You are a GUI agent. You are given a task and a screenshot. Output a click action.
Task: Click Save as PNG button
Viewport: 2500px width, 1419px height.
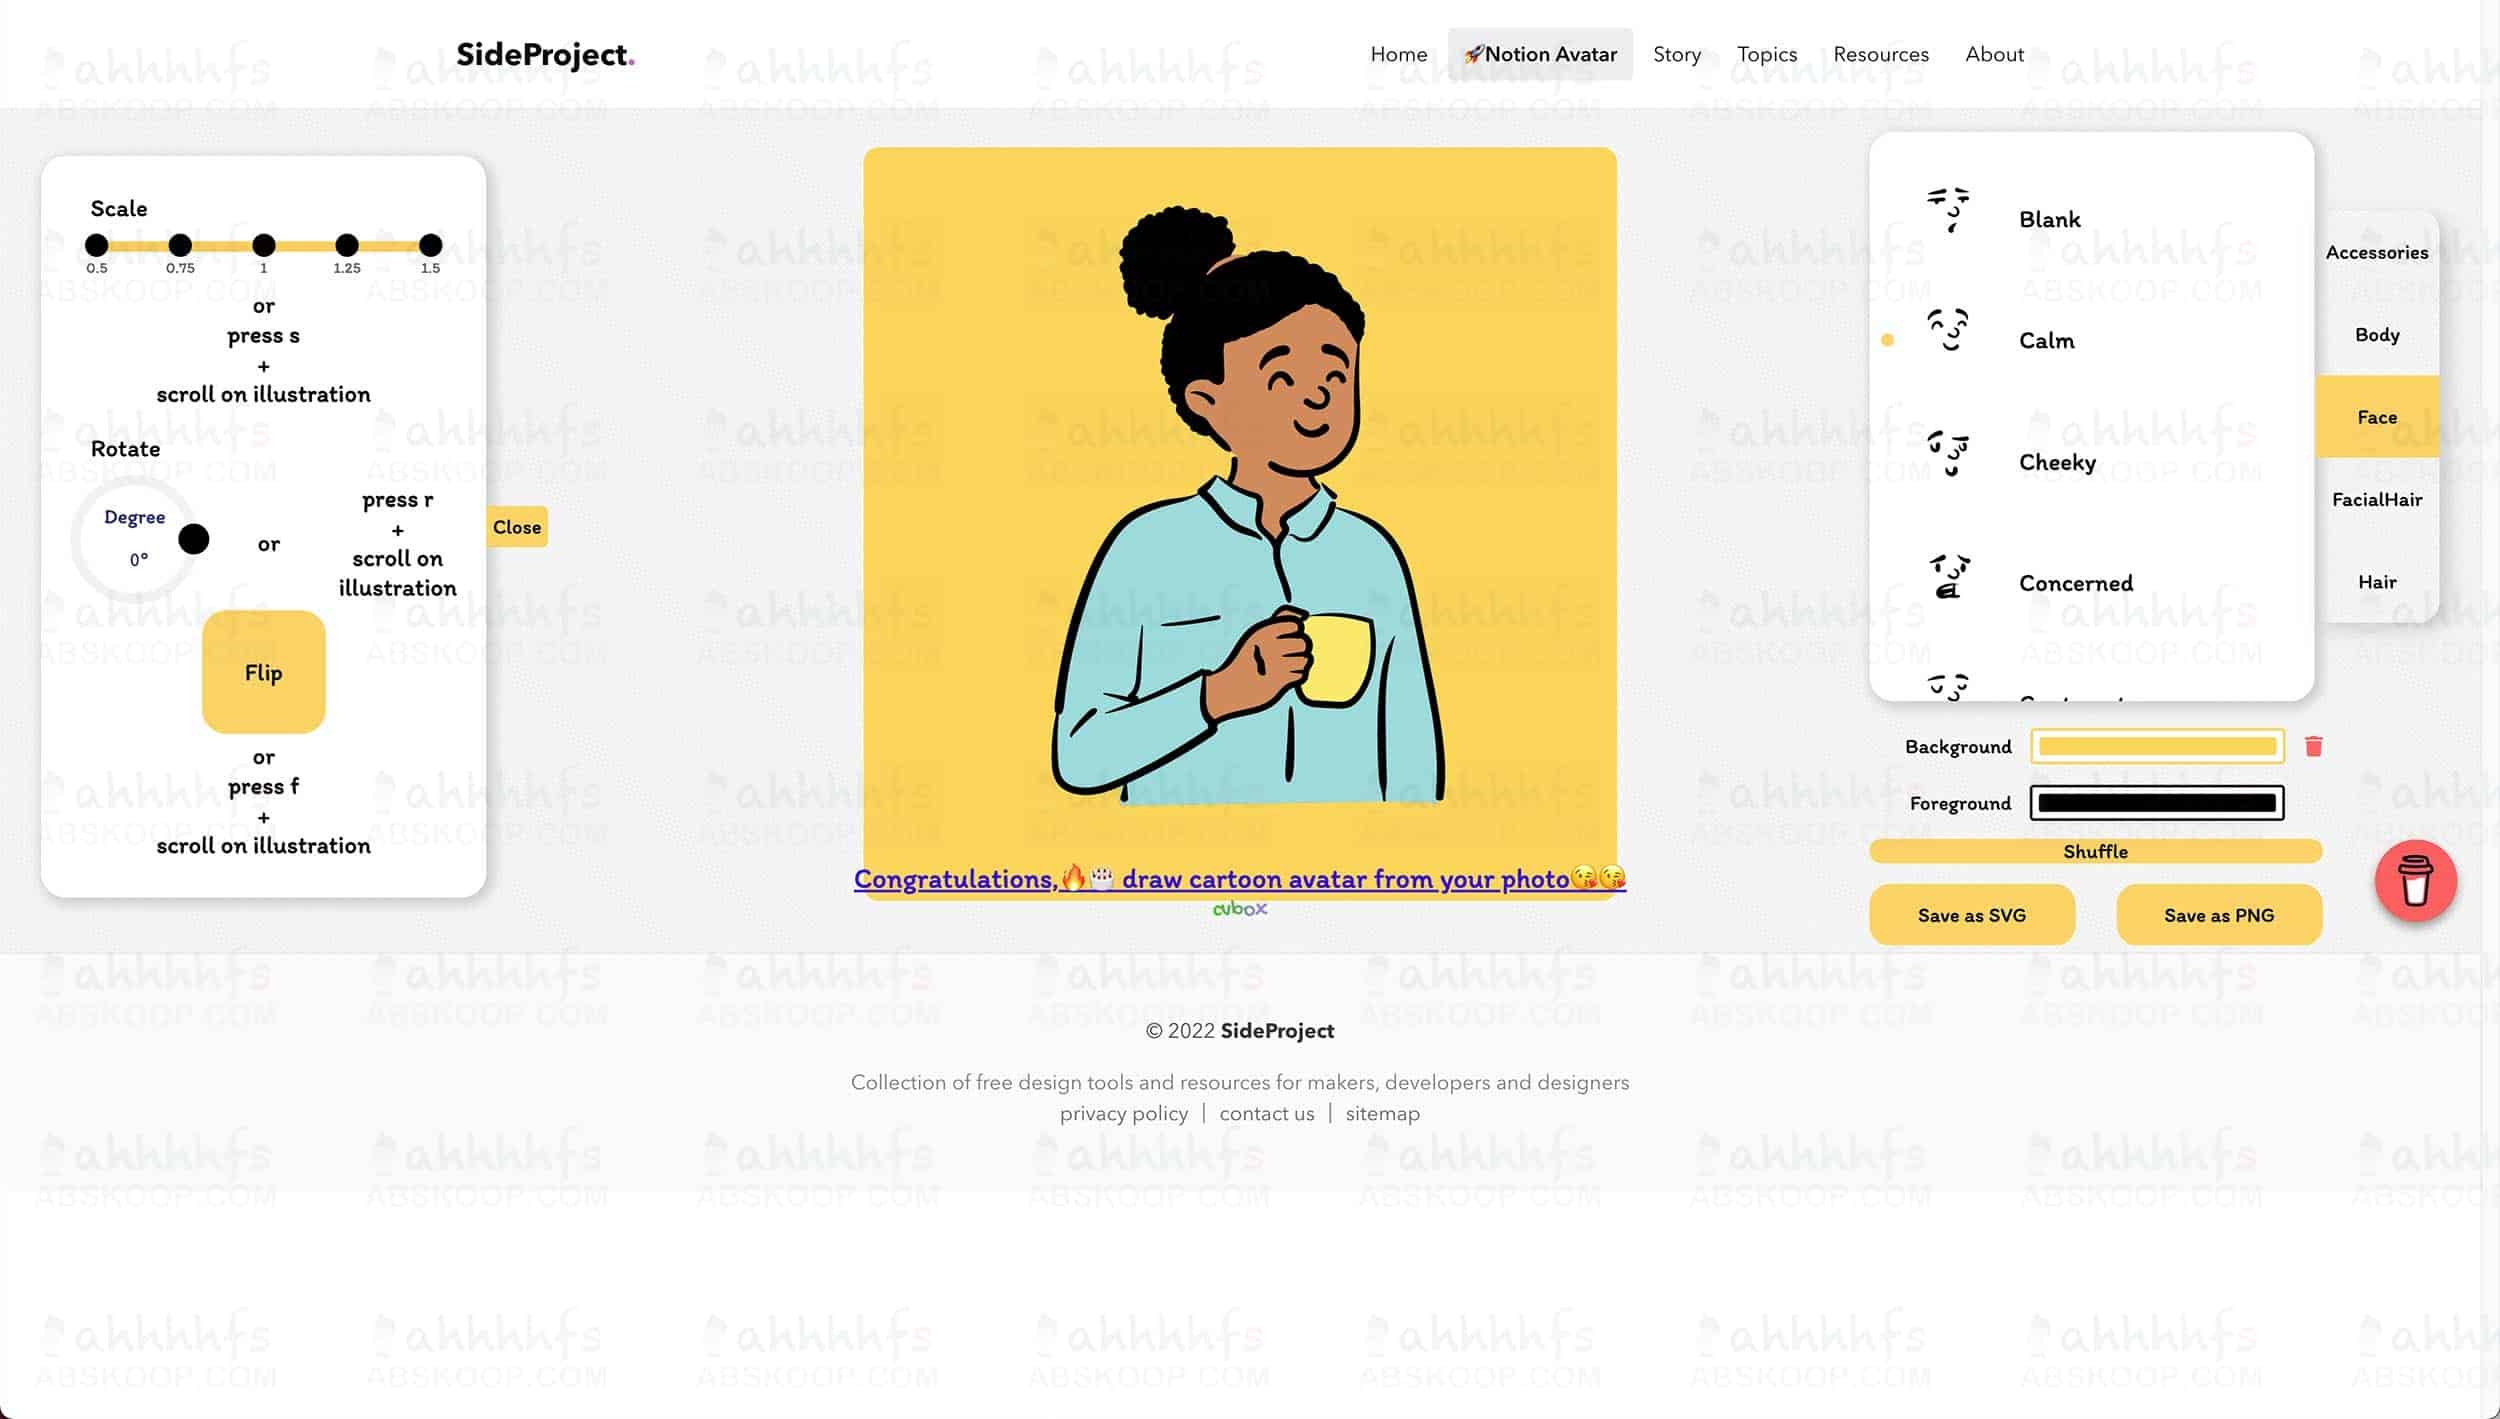(x=2218, y=914)
